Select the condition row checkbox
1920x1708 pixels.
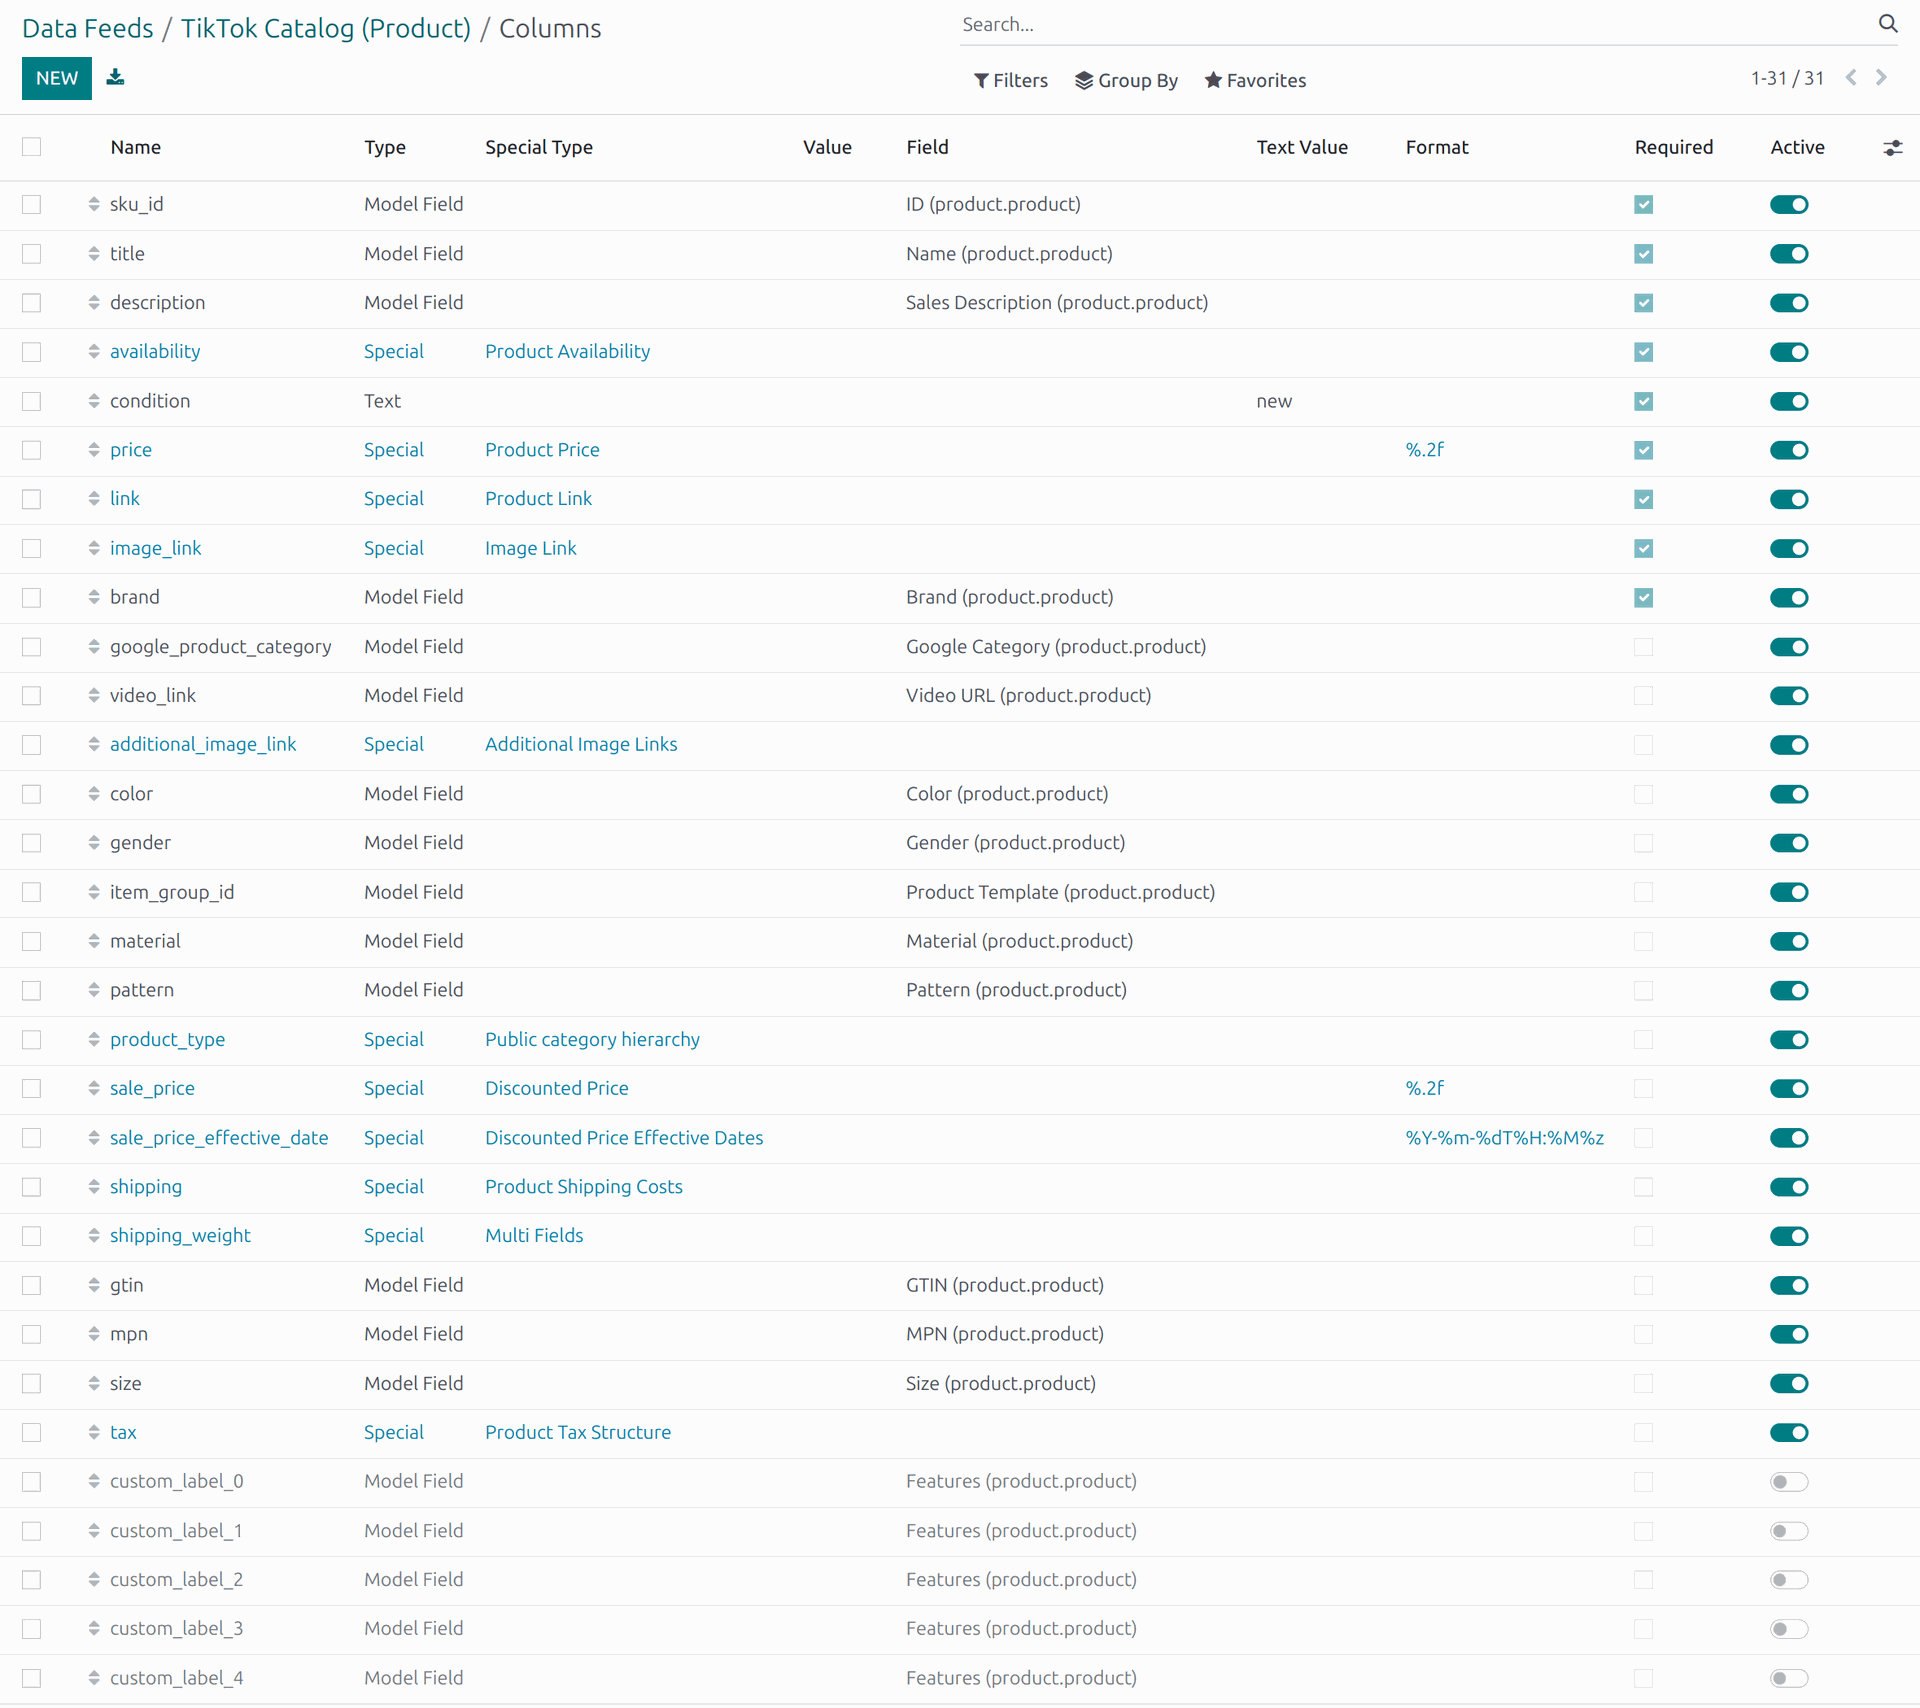point(32,401)
